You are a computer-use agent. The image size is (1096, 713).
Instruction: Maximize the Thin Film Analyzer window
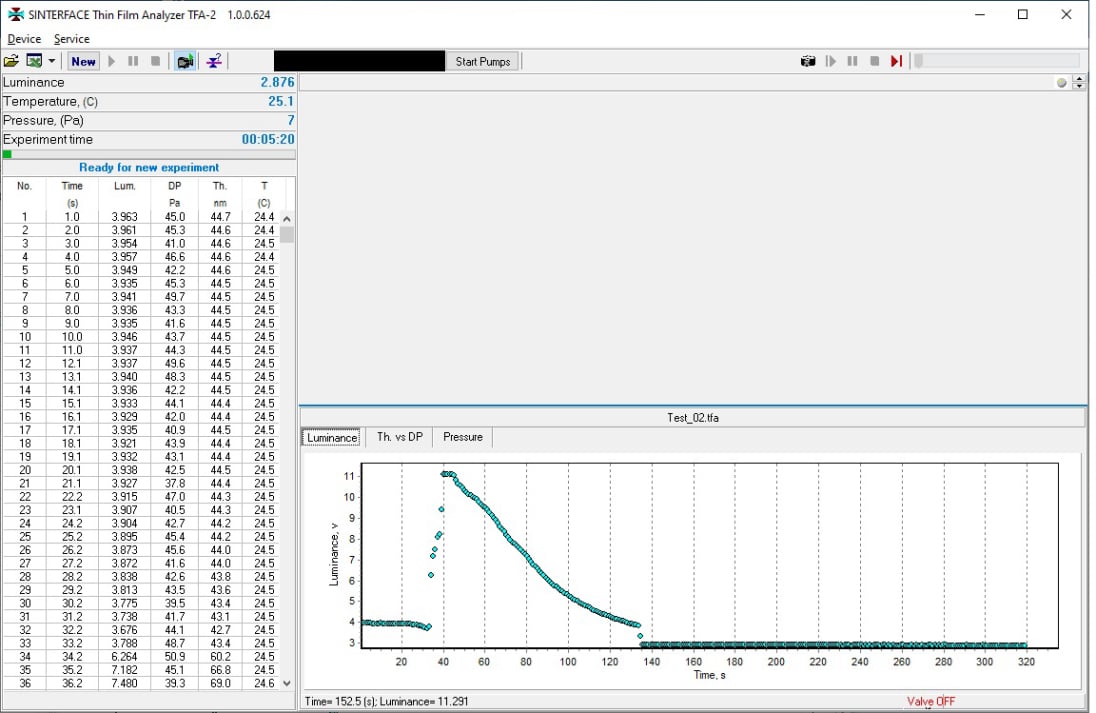pyautogui.click(x=1023, y=14)
